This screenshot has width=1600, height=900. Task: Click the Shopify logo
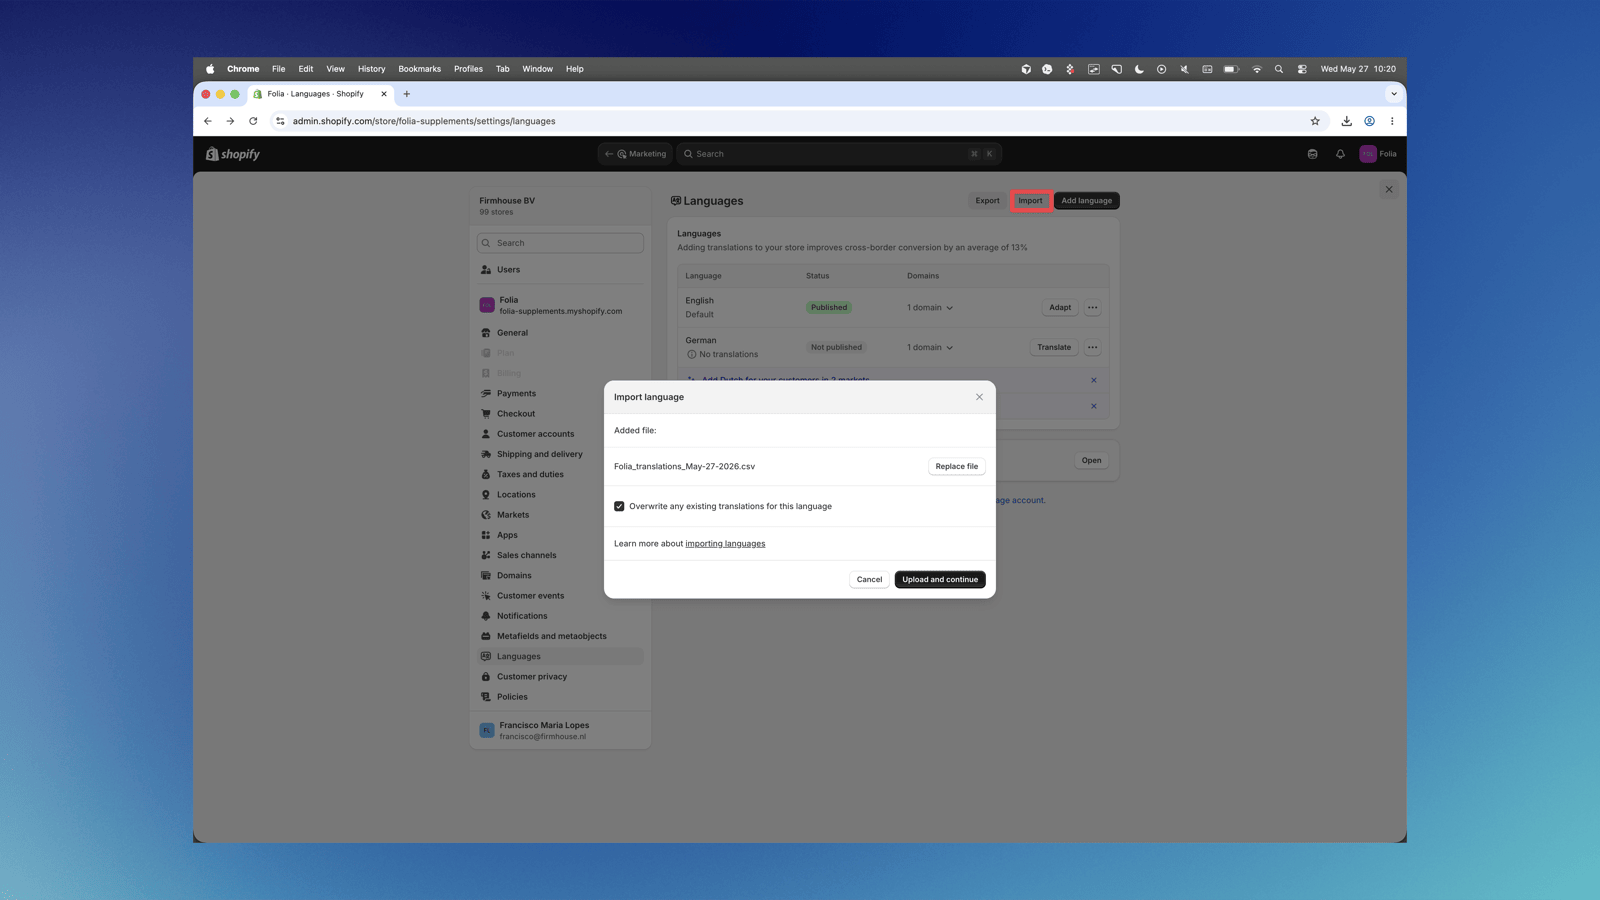click(233, 154)
